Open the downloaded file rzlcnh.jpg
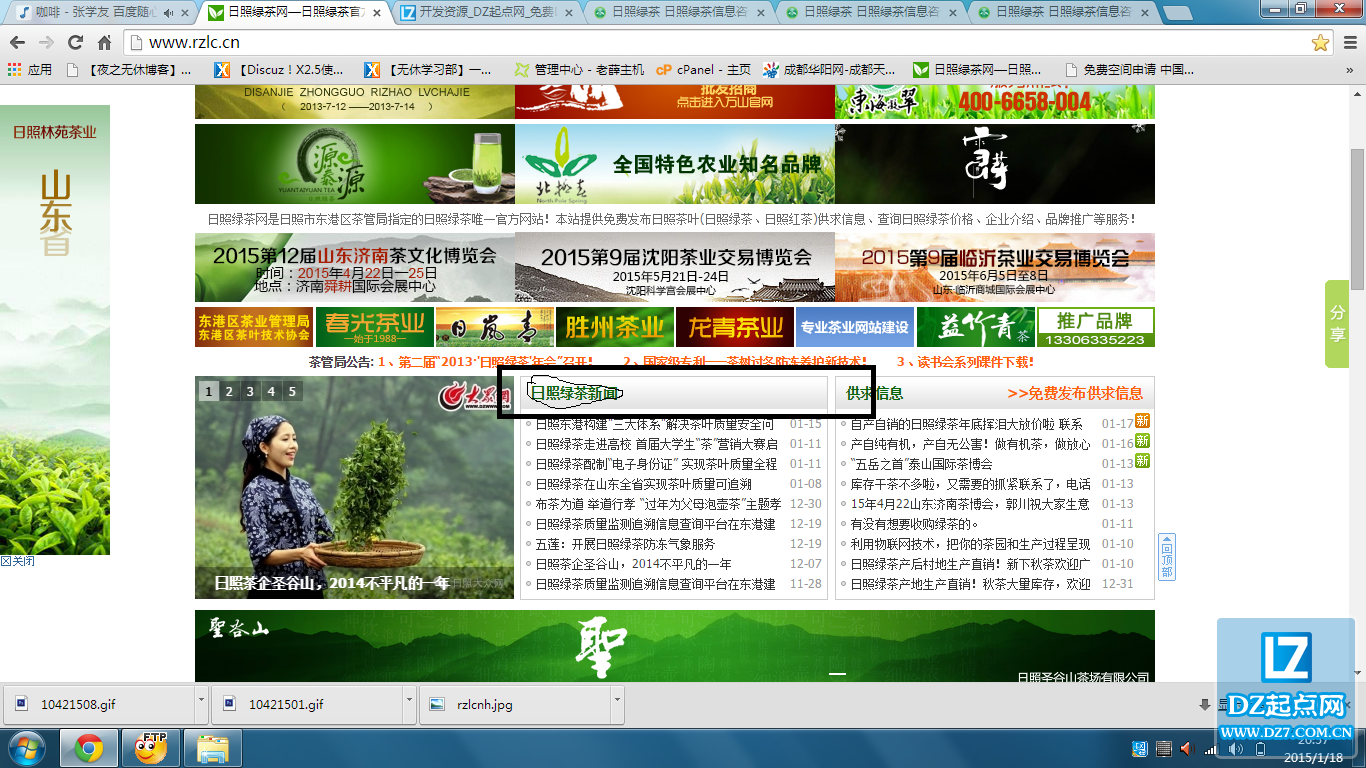Viewport: 1366px width, 768px height. [514, 704]
